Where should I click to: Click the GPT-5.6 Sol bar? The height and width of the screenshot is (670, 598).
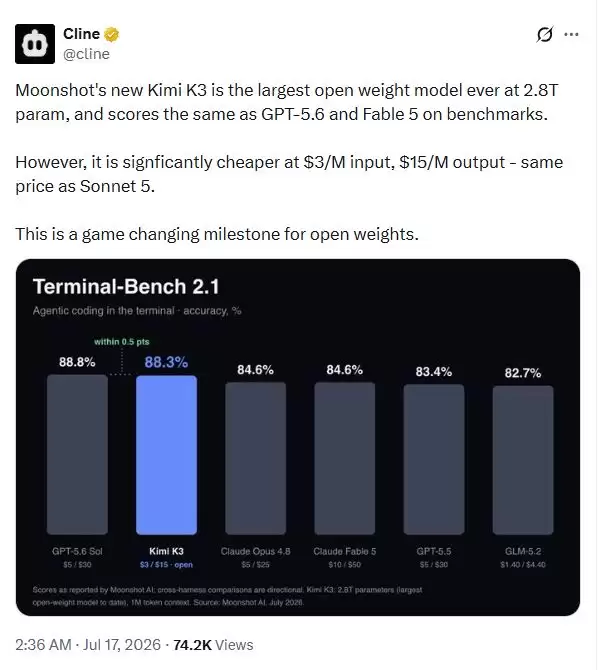(77, 455)
